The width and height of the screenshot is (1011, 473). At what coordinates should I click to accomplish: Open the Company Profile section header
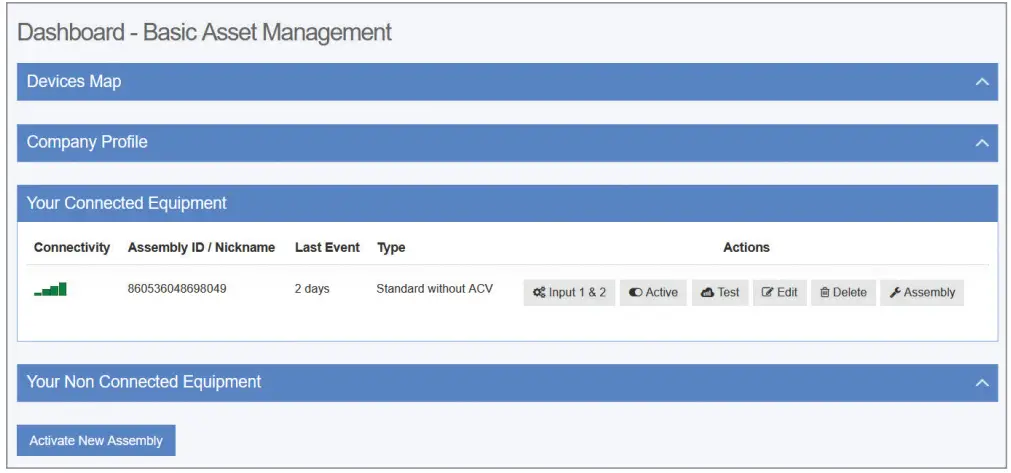pyautogui.click(x=507, y=142)
